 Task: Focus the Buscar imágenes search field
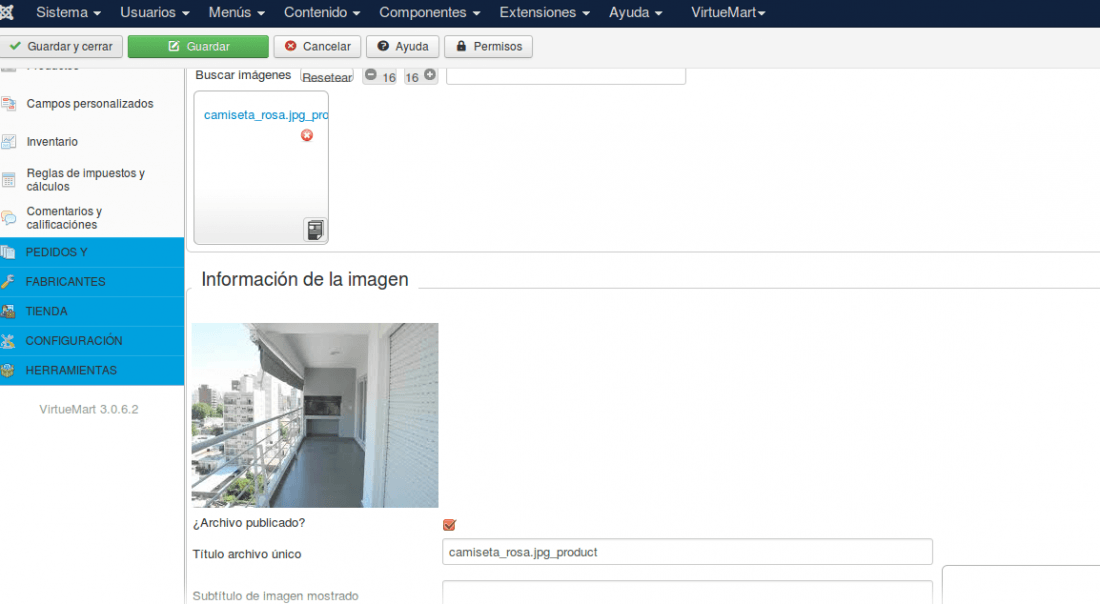565,76
